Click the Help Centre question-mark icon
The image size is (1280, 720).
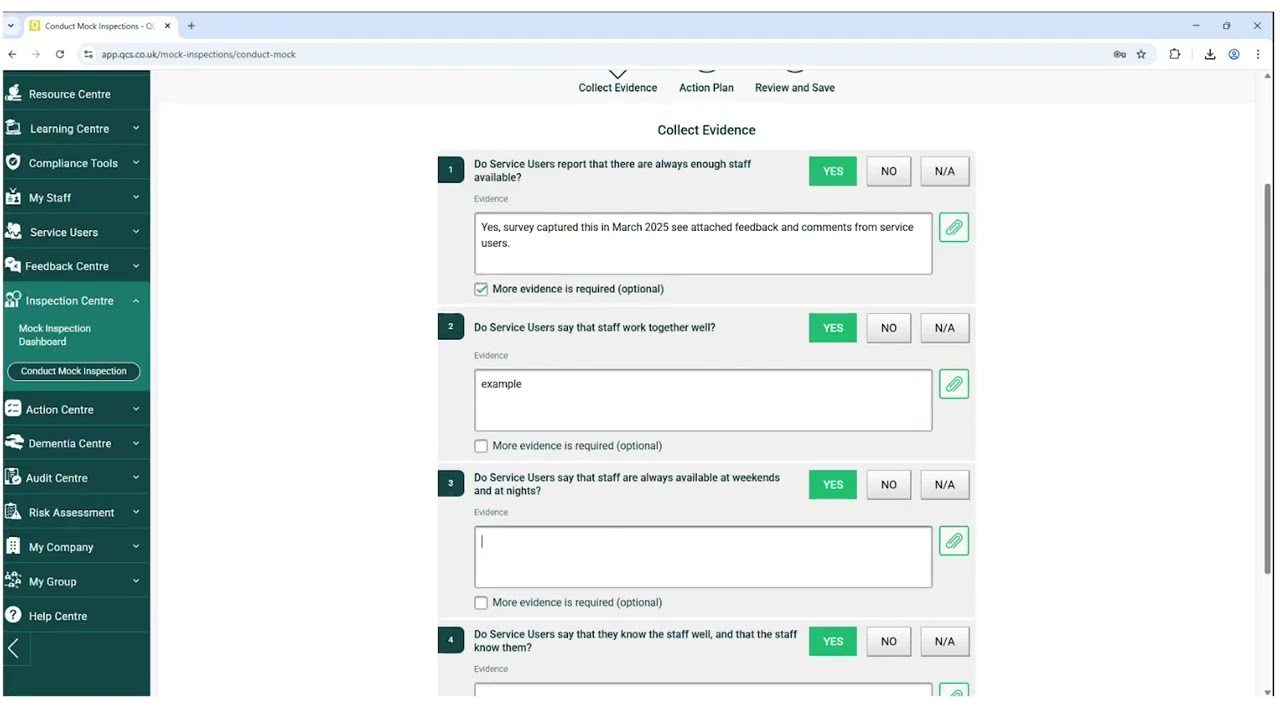(x=13, y=615)
